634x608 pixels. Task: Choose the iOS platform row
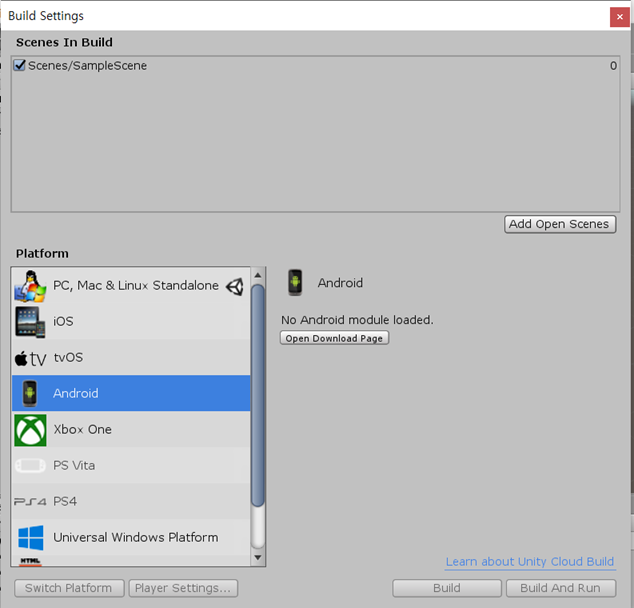pyautogui.click(x=131, y=321)
